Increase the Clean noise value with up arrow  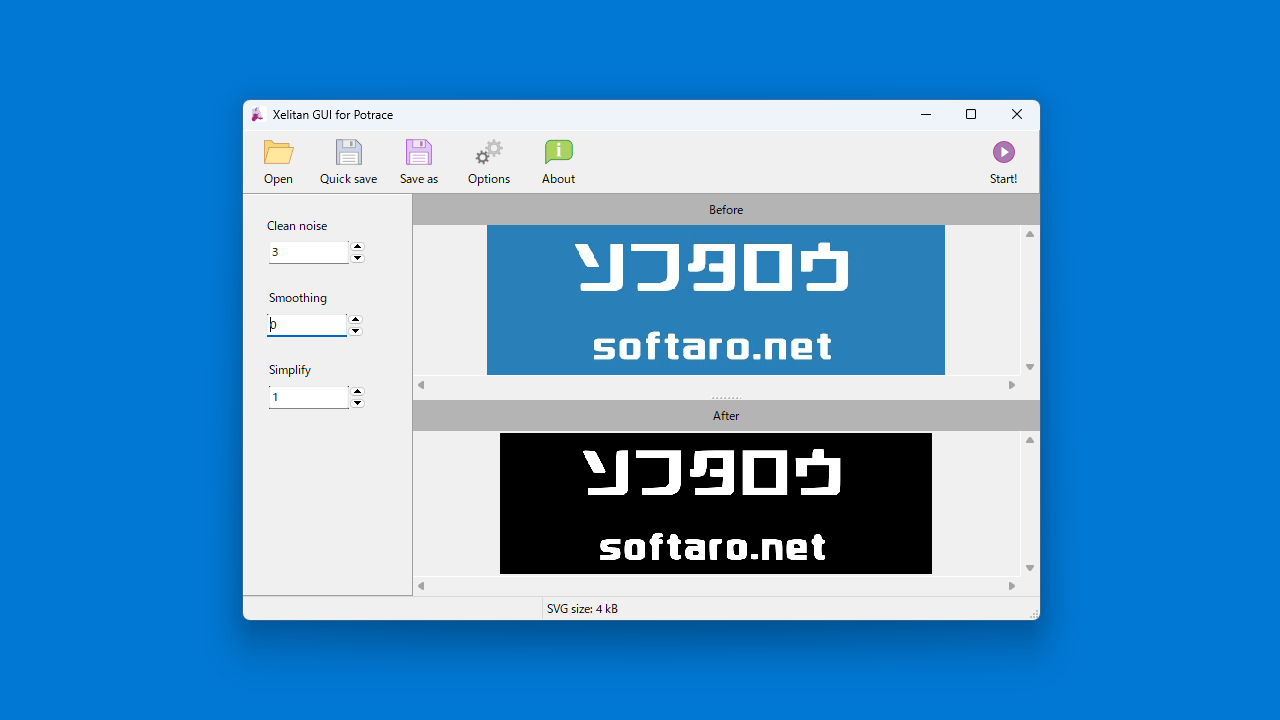(x=357, y=246)
